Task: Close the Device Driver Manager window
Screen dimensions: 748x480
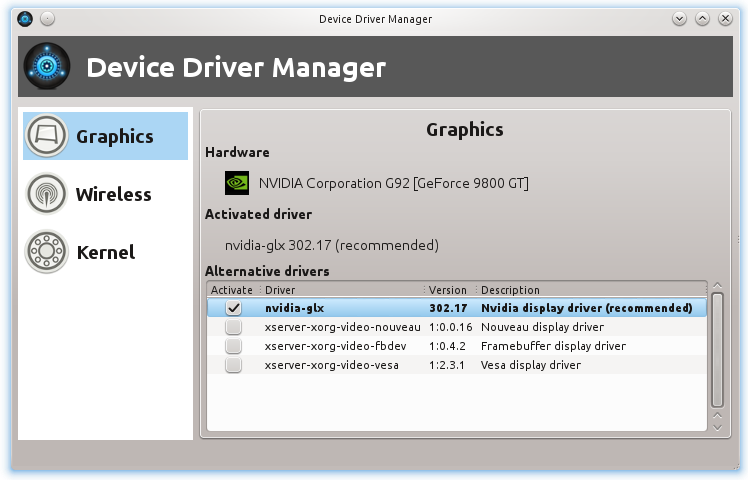Action: point(725,19)
